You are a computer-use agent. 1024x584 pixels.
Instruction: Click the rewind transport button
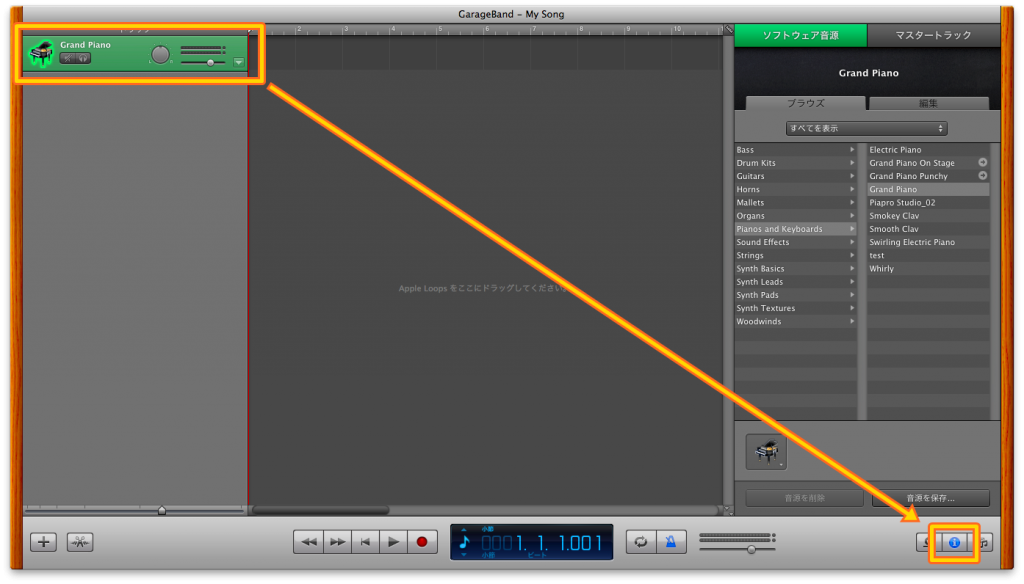[x=308, y=542]
